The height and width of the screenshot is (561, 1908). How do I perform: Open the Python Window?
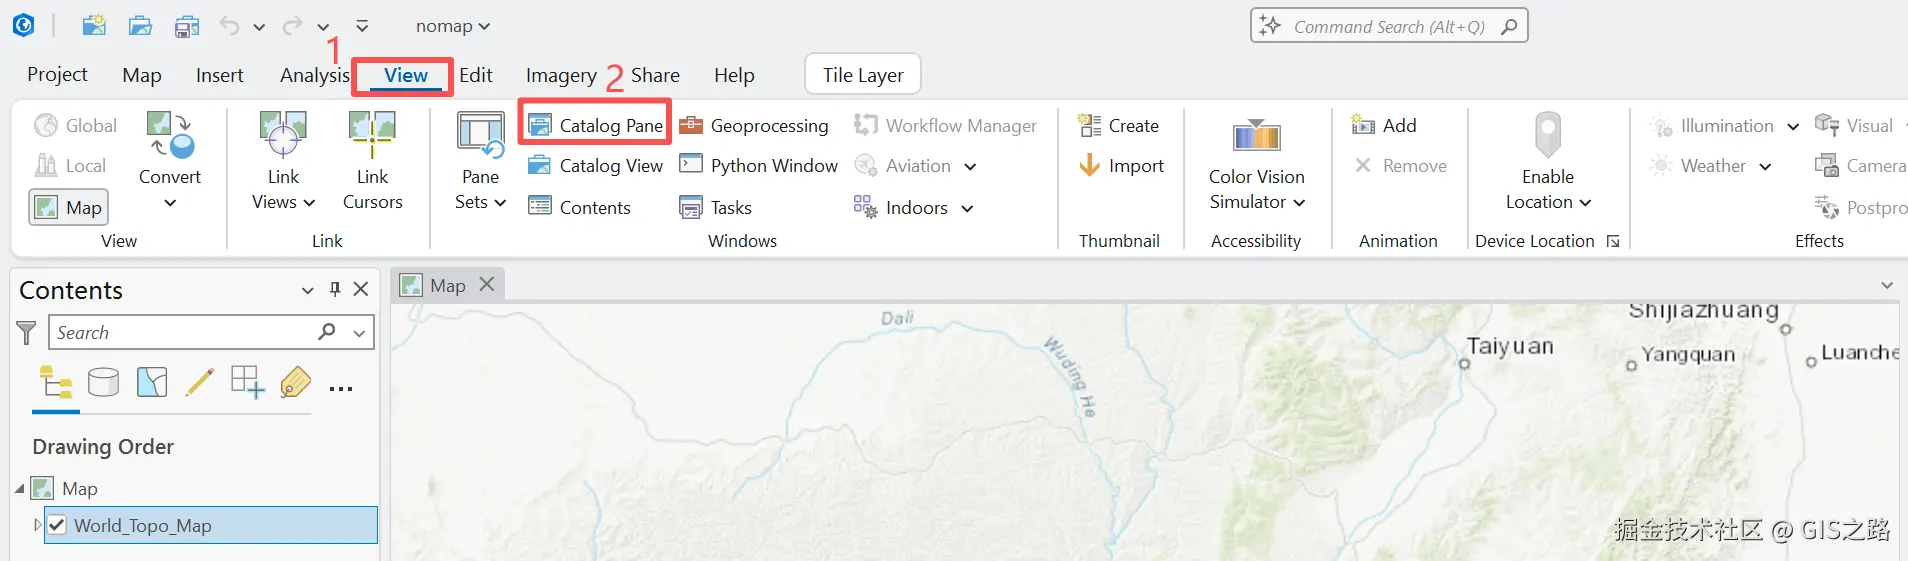click(760, 166)
